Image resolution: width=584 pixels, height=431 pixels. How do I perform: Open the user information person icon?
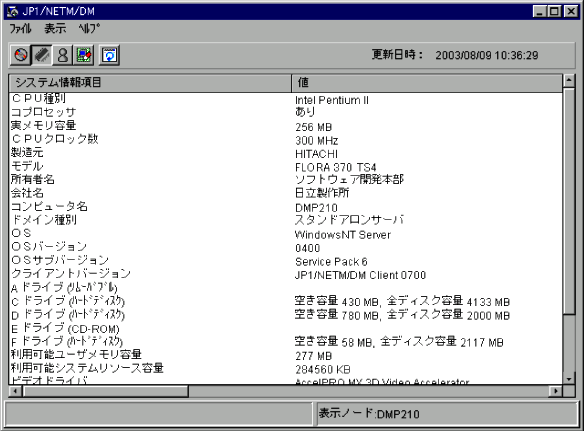click(x=63, y=56)
